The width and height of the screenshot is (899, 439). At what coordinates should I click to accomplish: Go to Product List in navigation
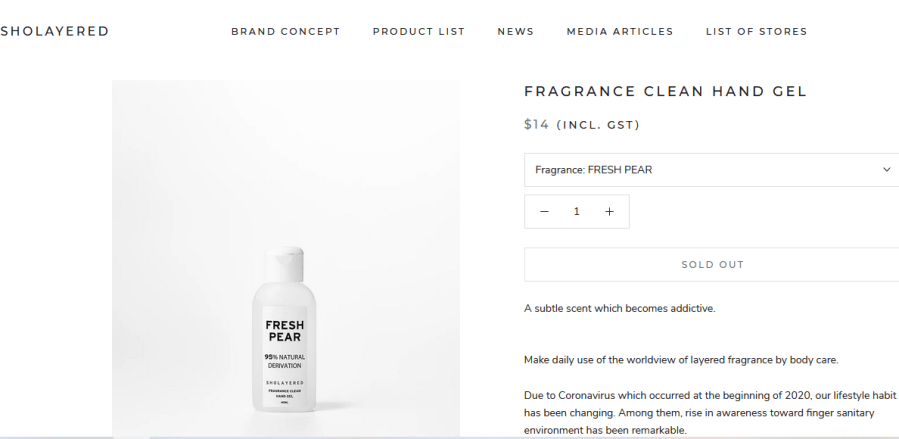(x=418, y=31)
